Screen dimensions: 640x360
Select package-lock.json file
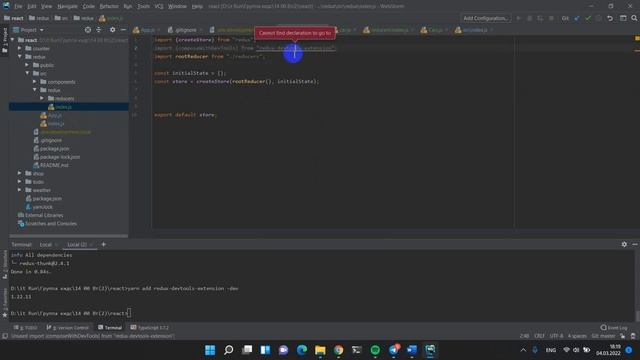56,157
